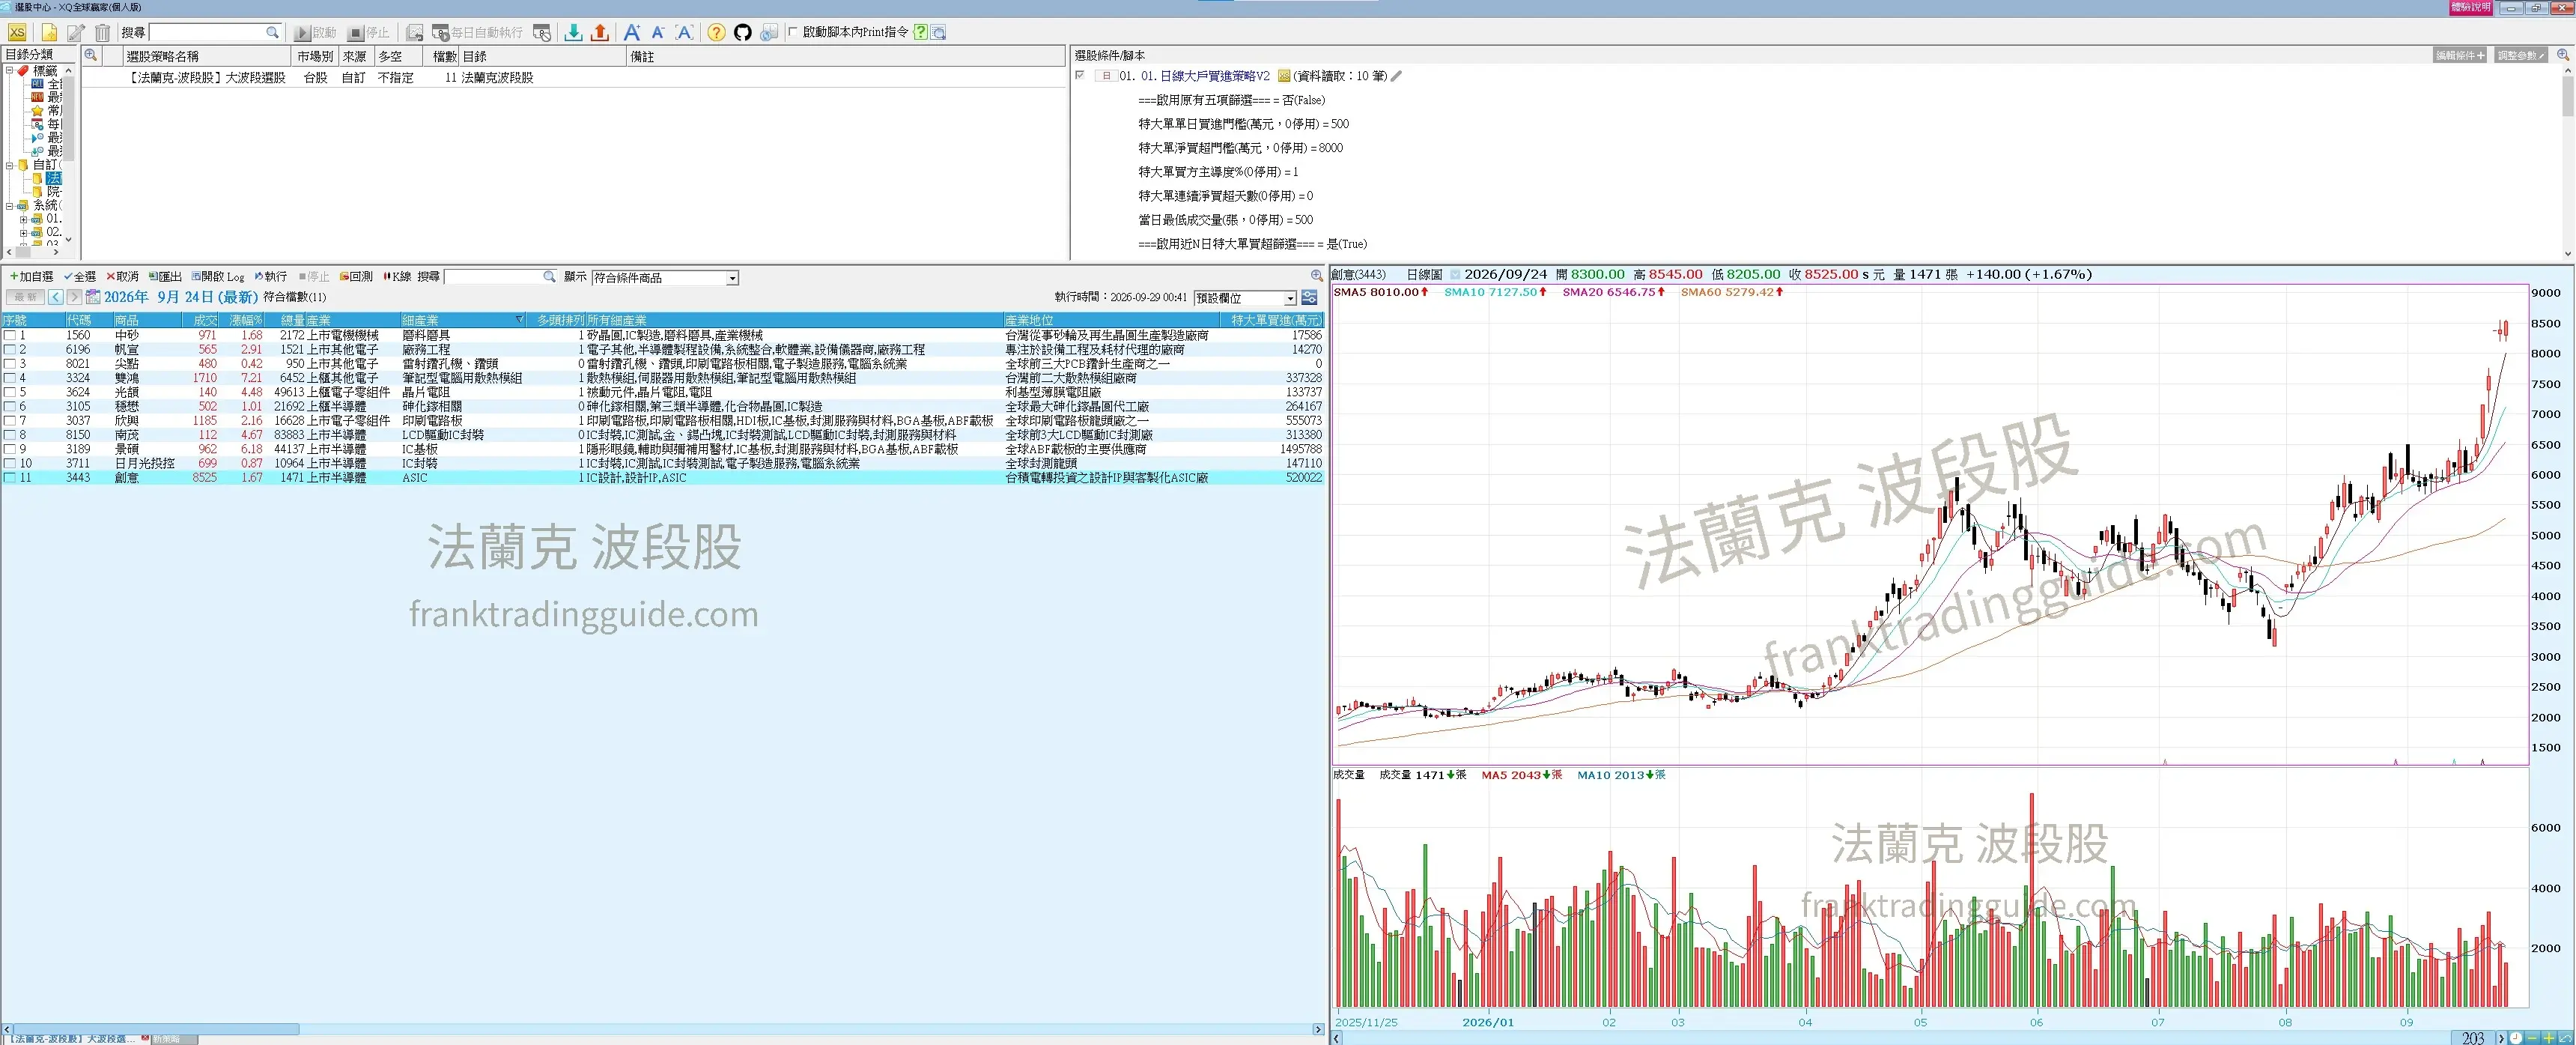Create a new stock-picking strategy file
The image size is (2576, 1045).
pos(49,32)
